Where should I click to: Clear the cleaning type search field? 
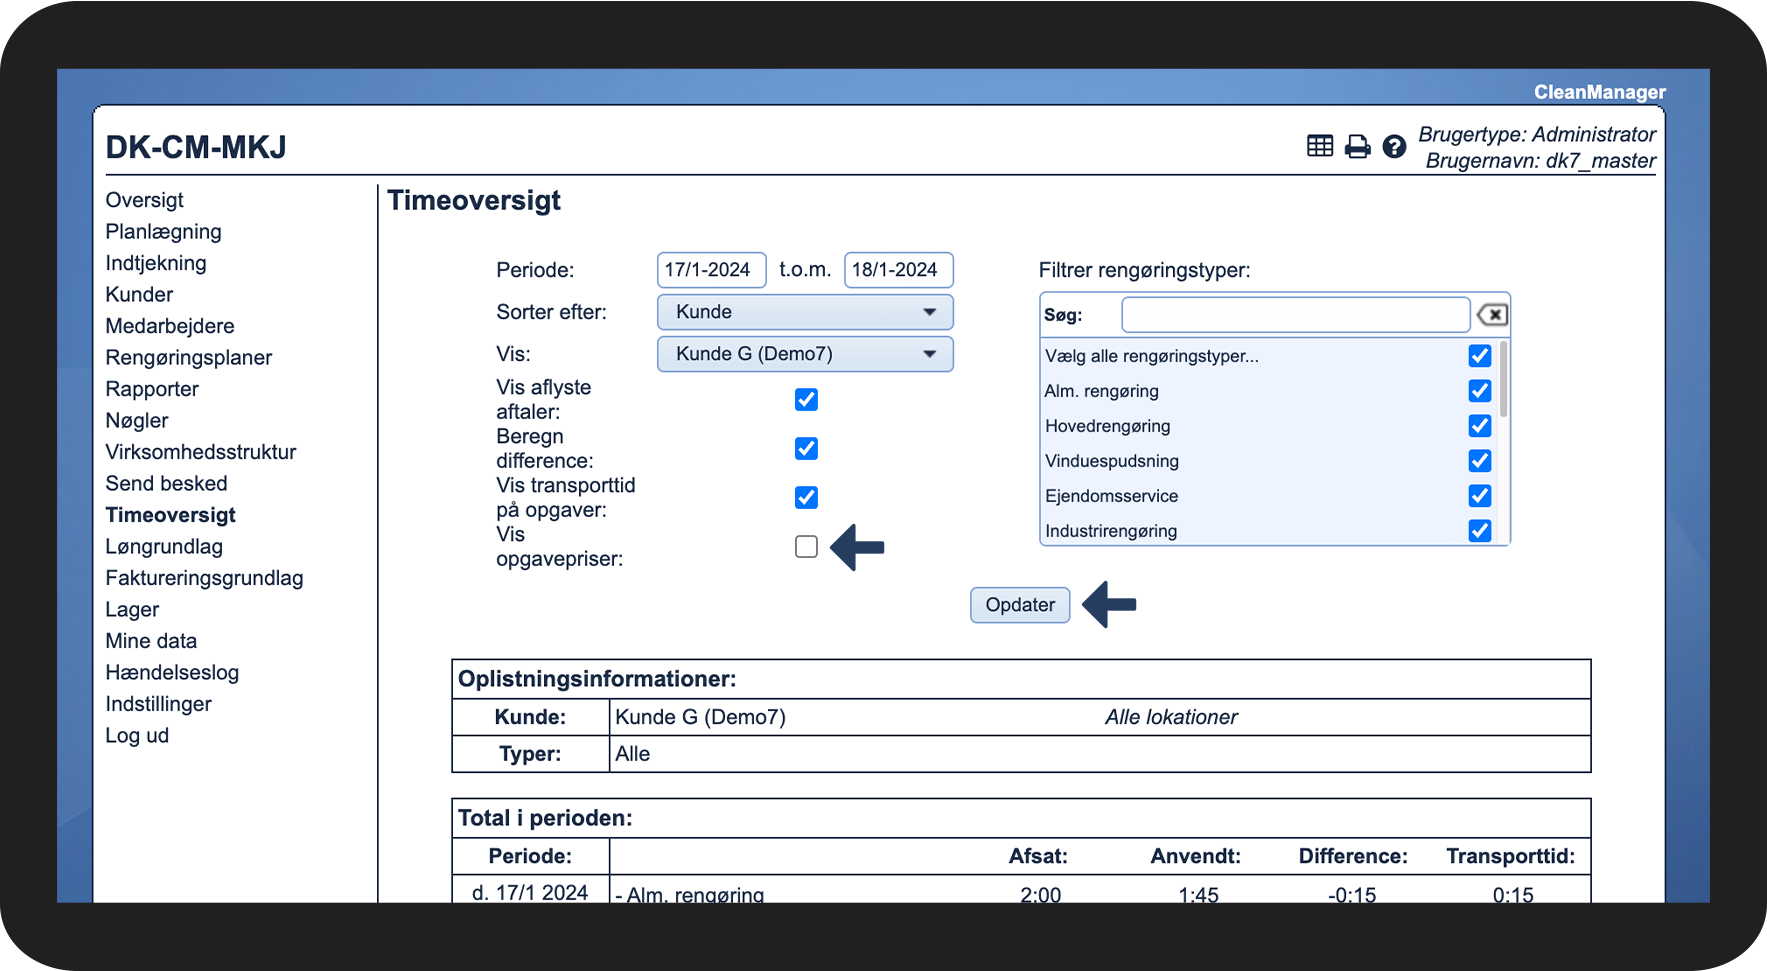(x=1492, y=315)
